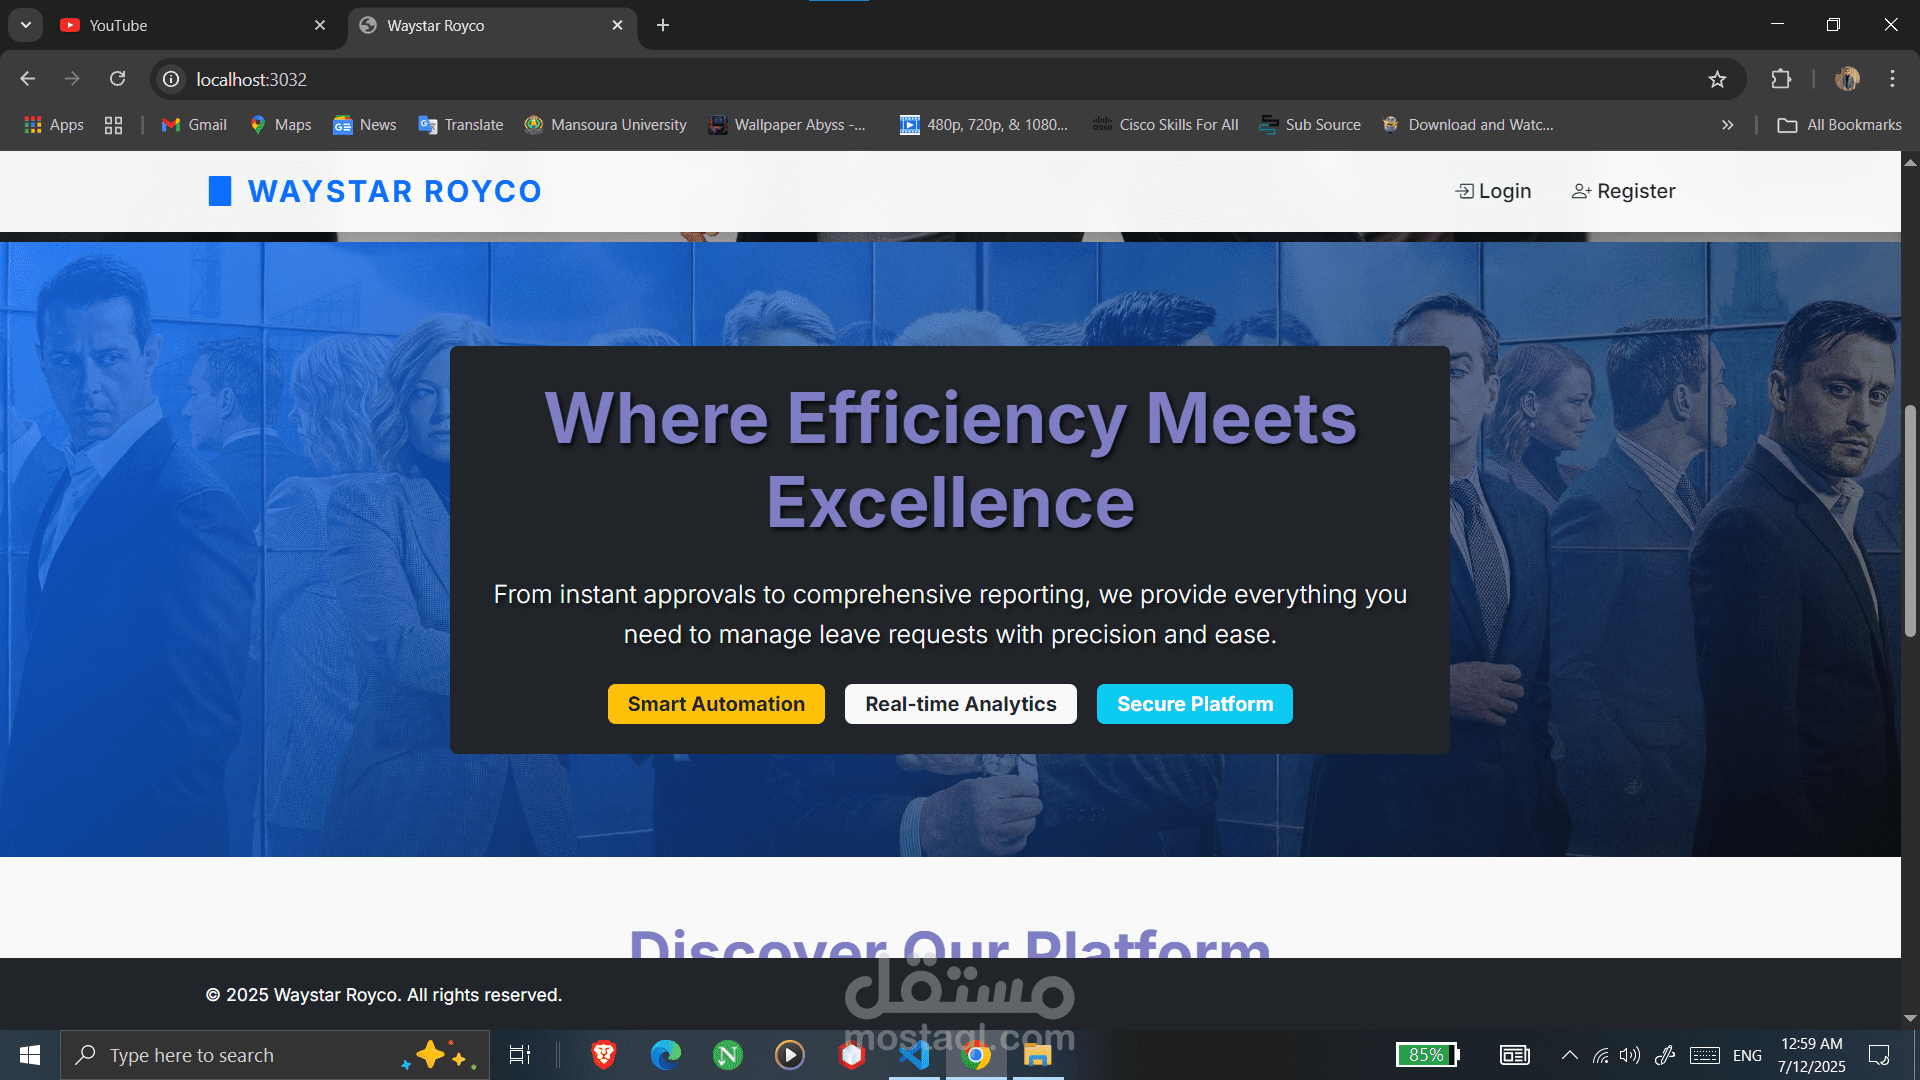Open File Explorer from the taskbar
Screen dimensions: 1920x1080
[1038, 1055]
